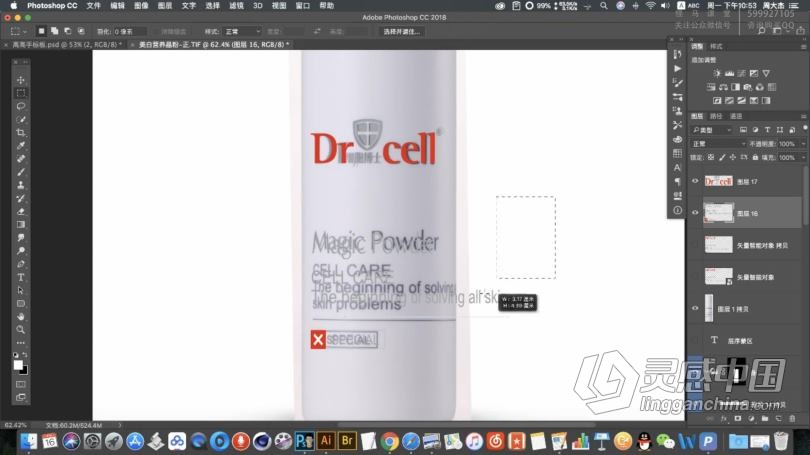Open the layer blend mode dropdown 正常
The height and width of the screenshot is (455, 810).
[x=719, y=144]
